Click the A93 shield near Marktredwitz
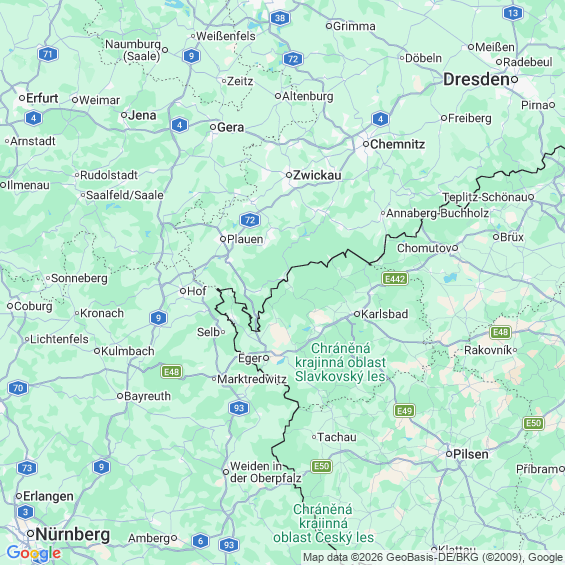This screenshot has width=565, height=565. tap(239, 408)
